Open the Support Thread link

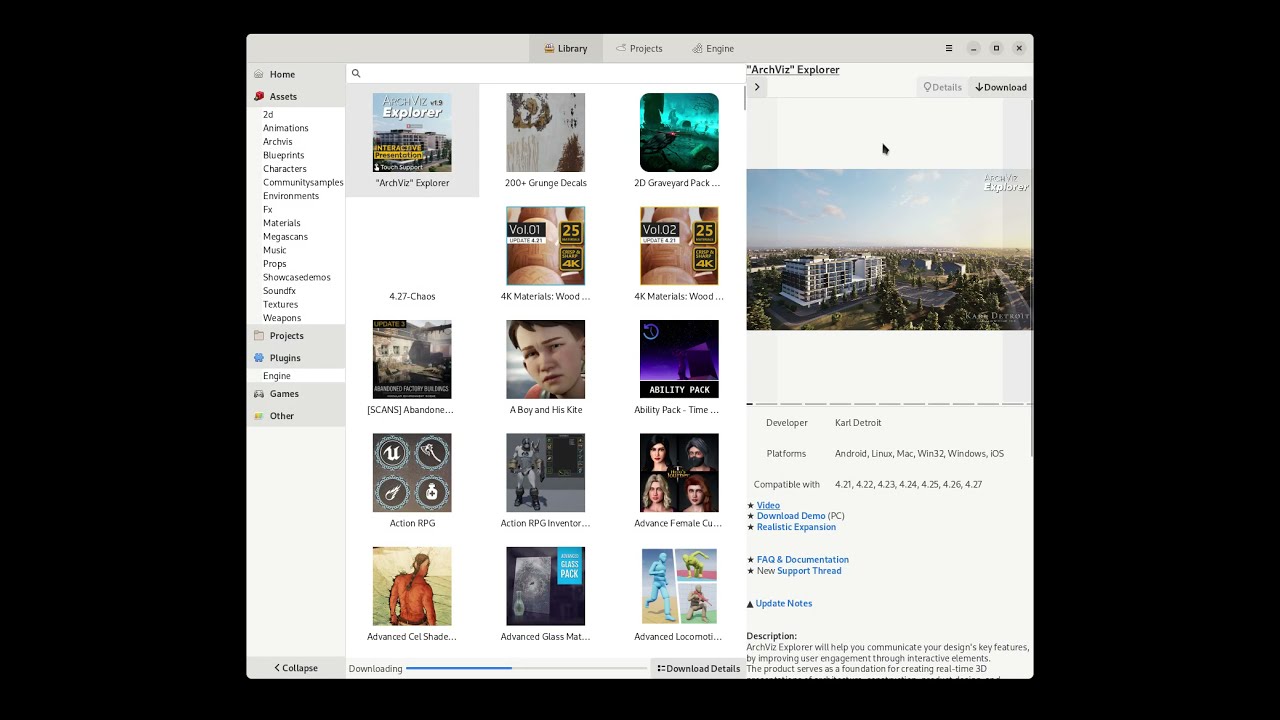[809, 571]
